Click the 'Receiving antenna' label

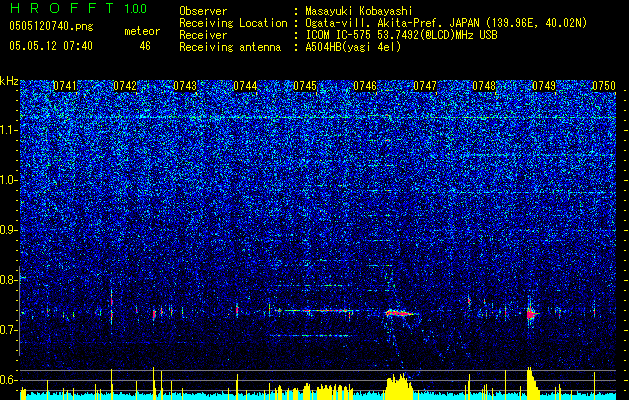click(230, 47)
